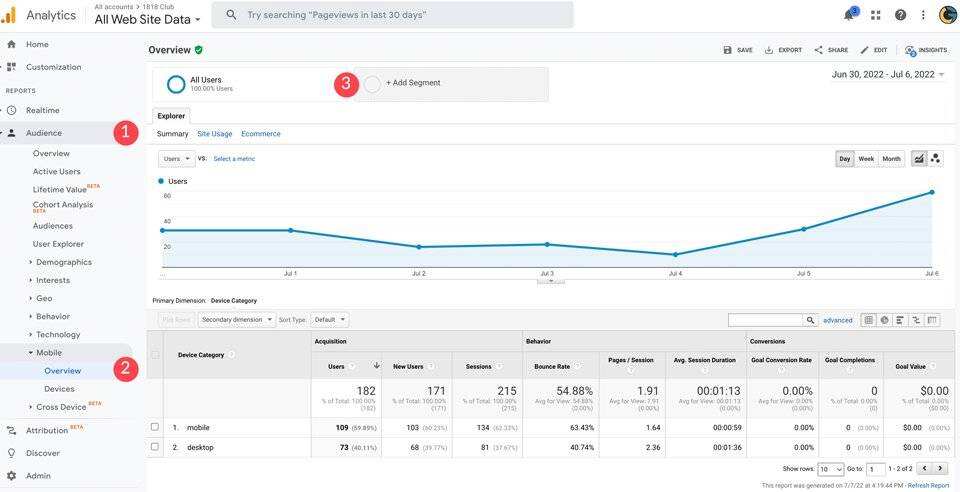This screenshot has width=960, height=492.
Task: Click the table search input field
Action: (x=765, y=320)
